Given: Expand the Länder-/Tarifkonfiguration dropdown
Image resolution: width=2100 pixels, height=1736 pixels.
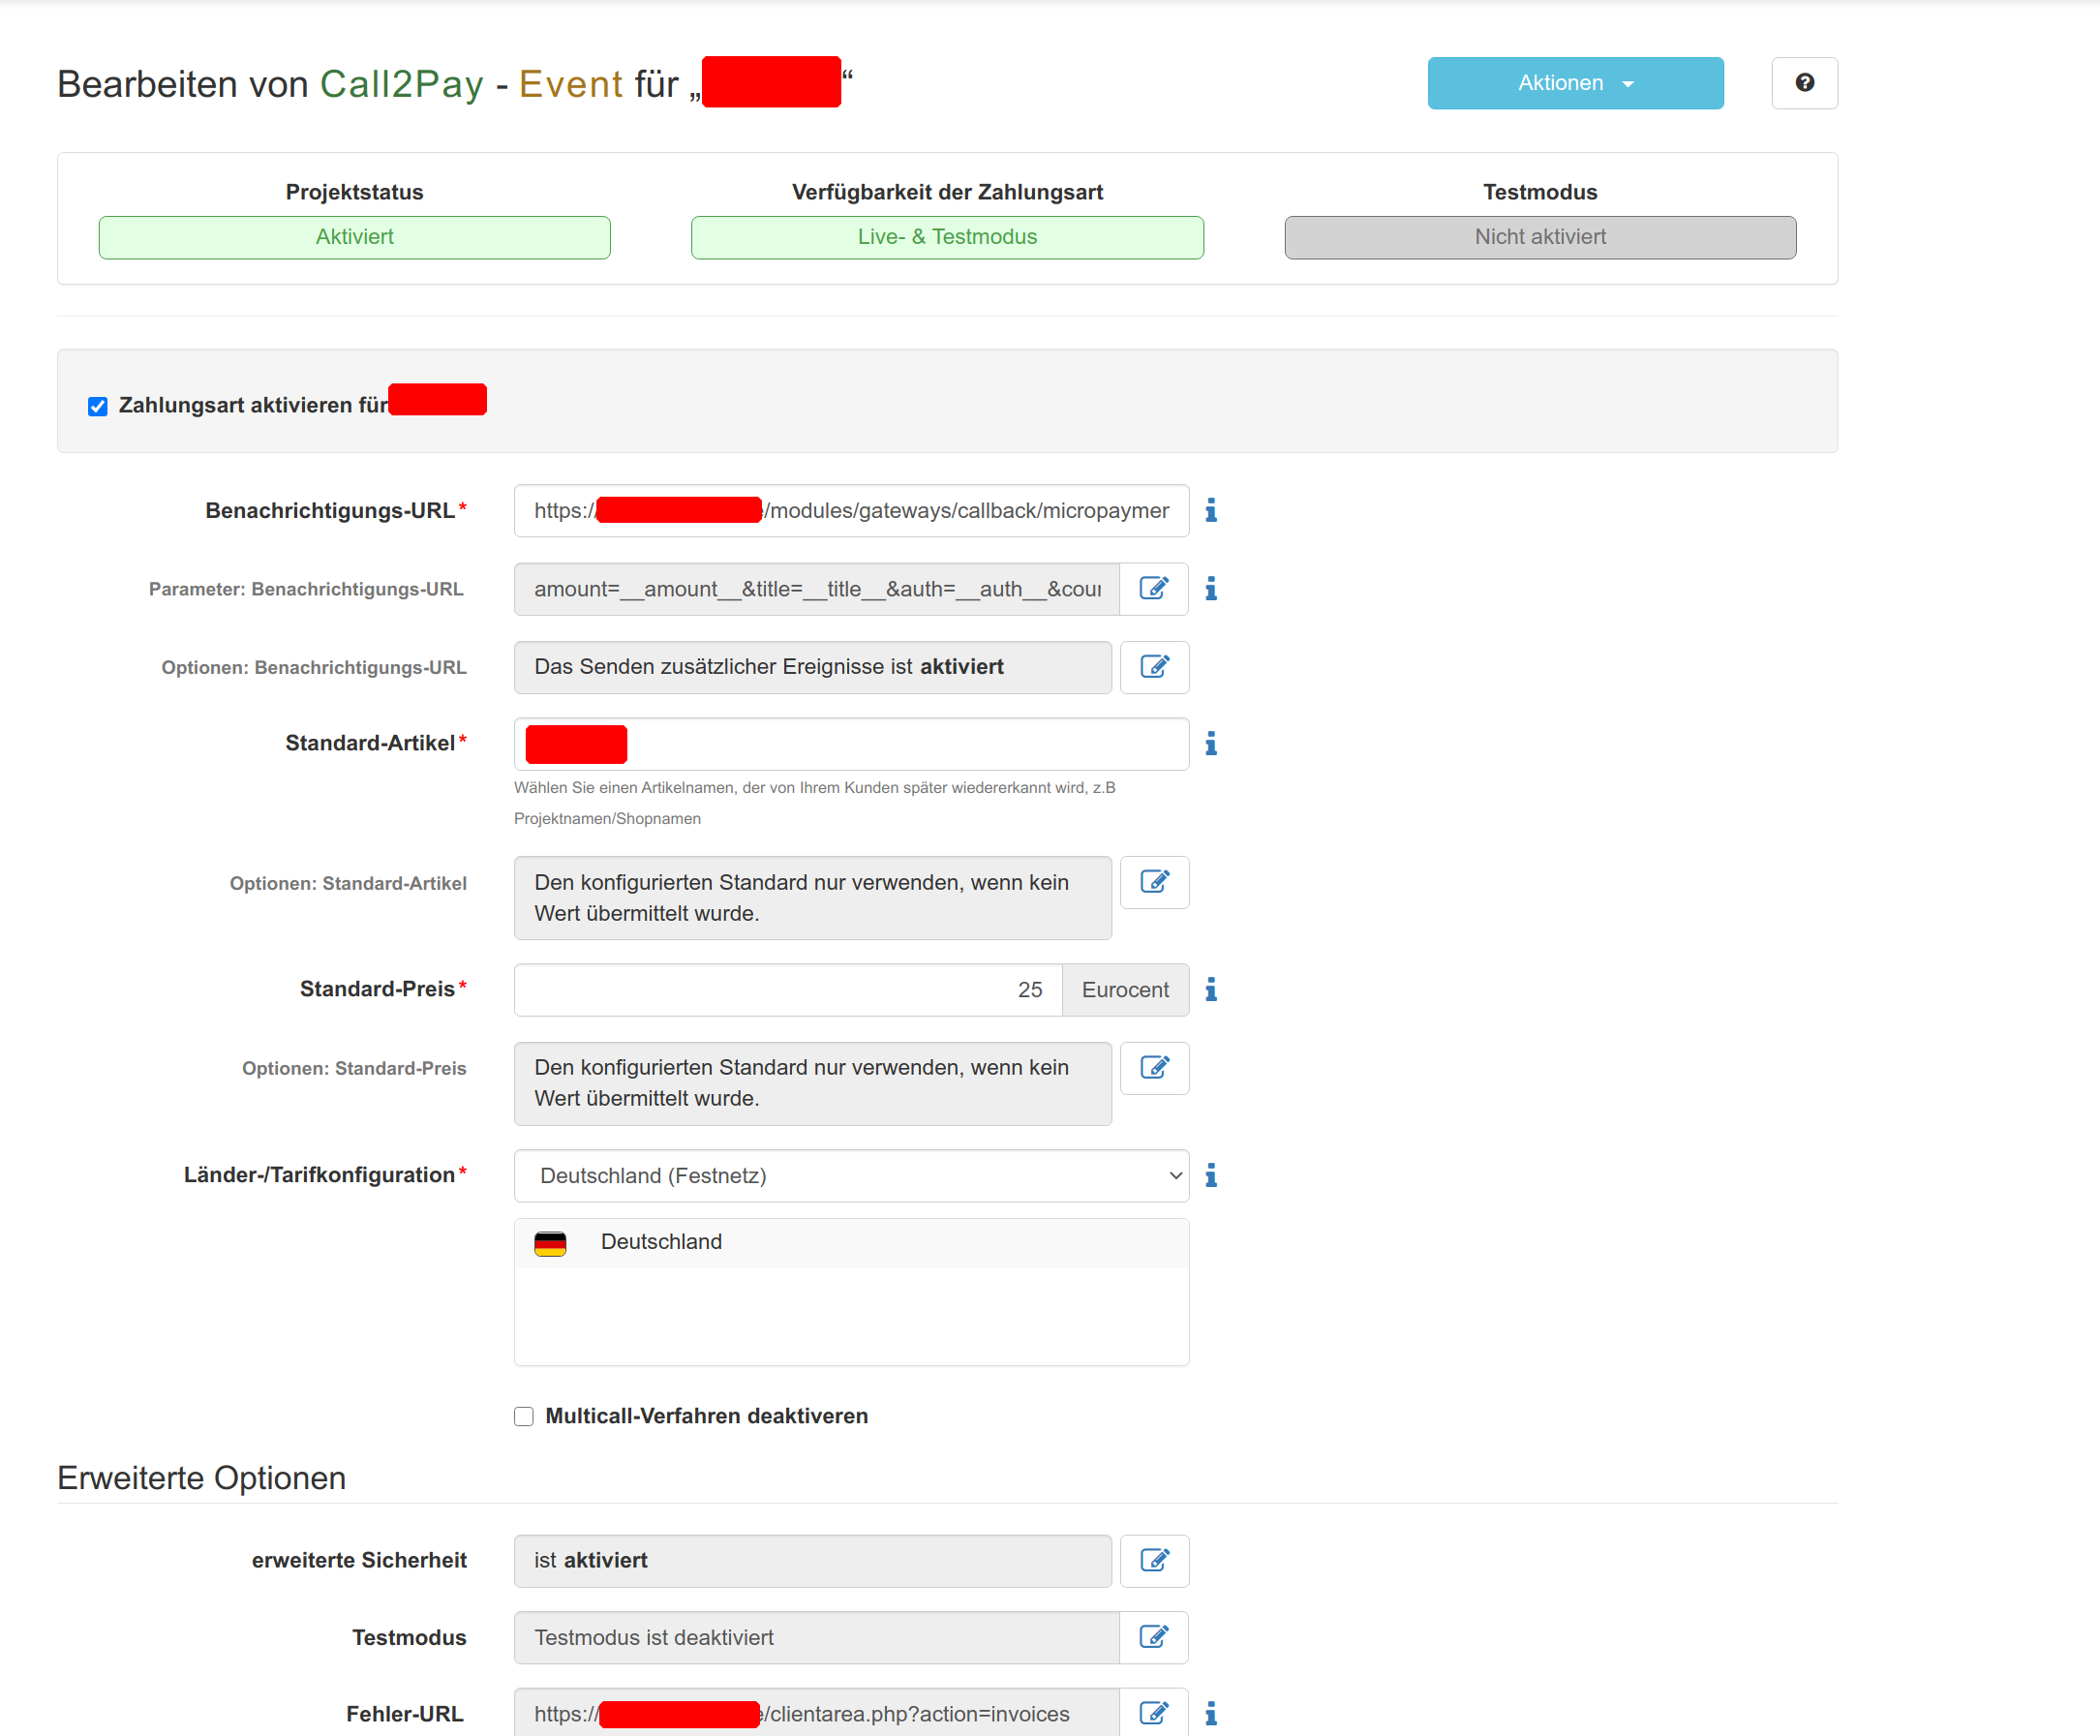Looking at the screenshot, I should [x=851, y=1176].
